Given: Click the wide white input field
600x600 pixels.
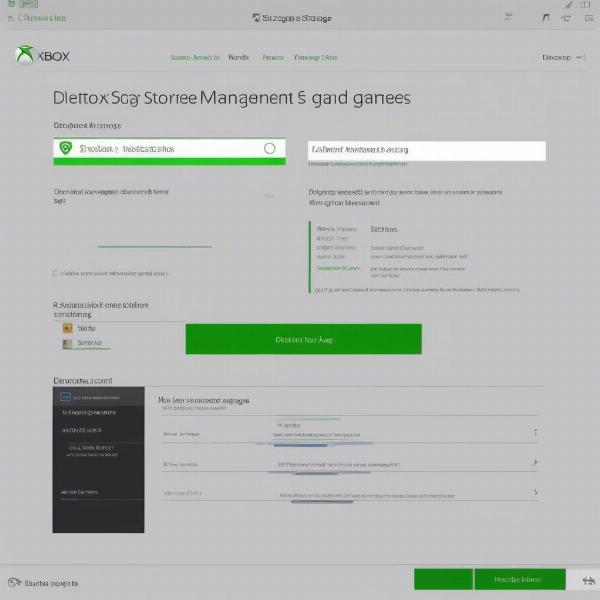Looking at the screenshot, I should pos(427,151).
